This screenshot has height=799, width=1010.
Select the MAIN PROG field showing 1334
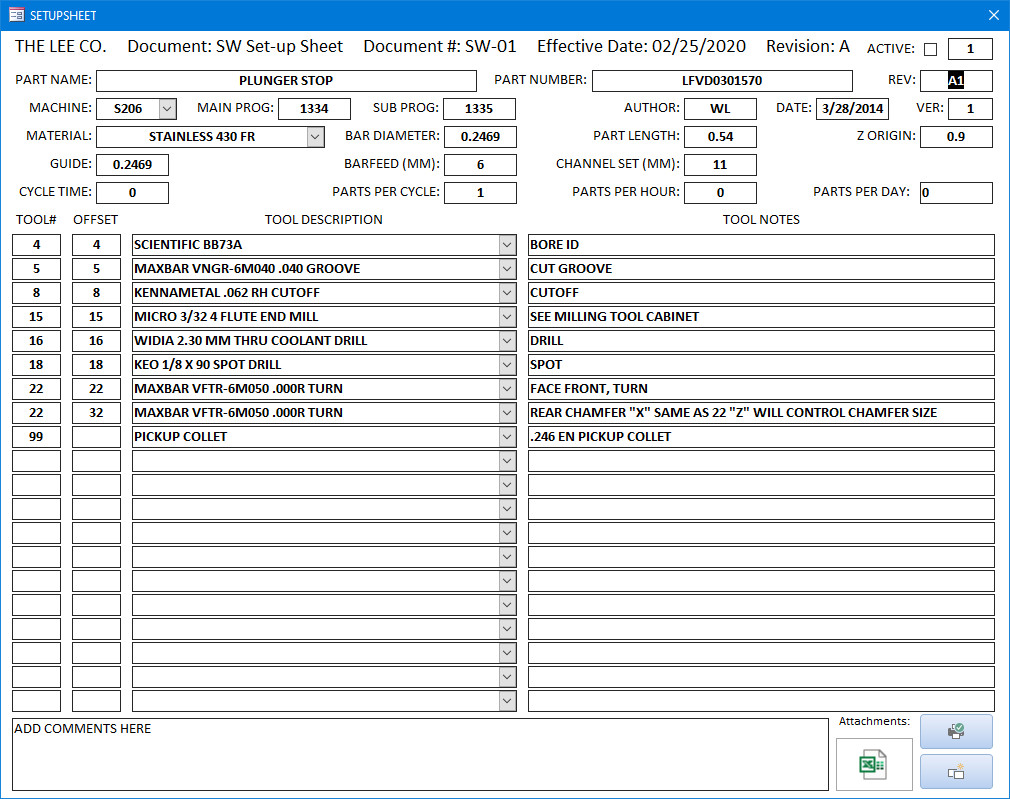(314, 109)
